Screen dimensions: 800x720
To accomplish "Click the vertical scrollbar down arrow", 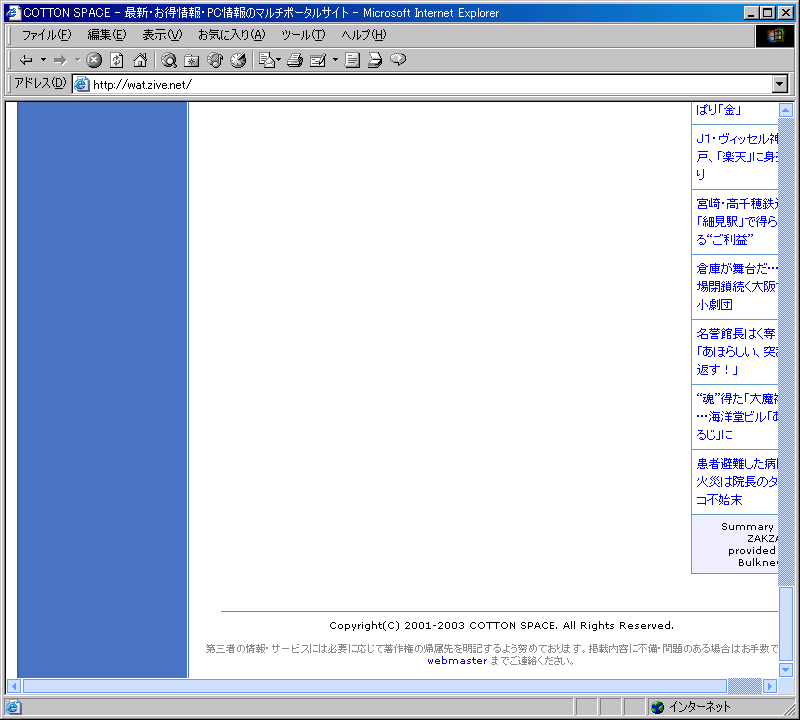I will 786,669.
